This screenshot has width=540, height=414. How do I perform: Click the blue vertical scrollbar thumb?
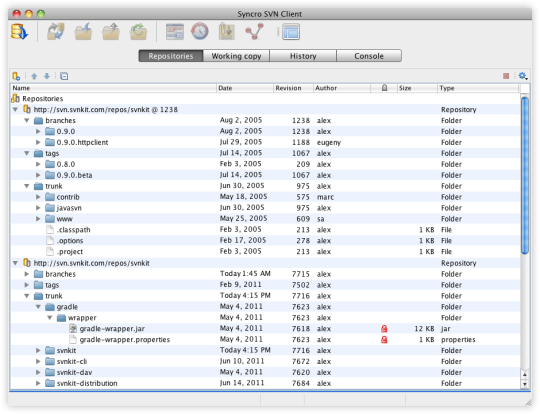tap(525, 176)
